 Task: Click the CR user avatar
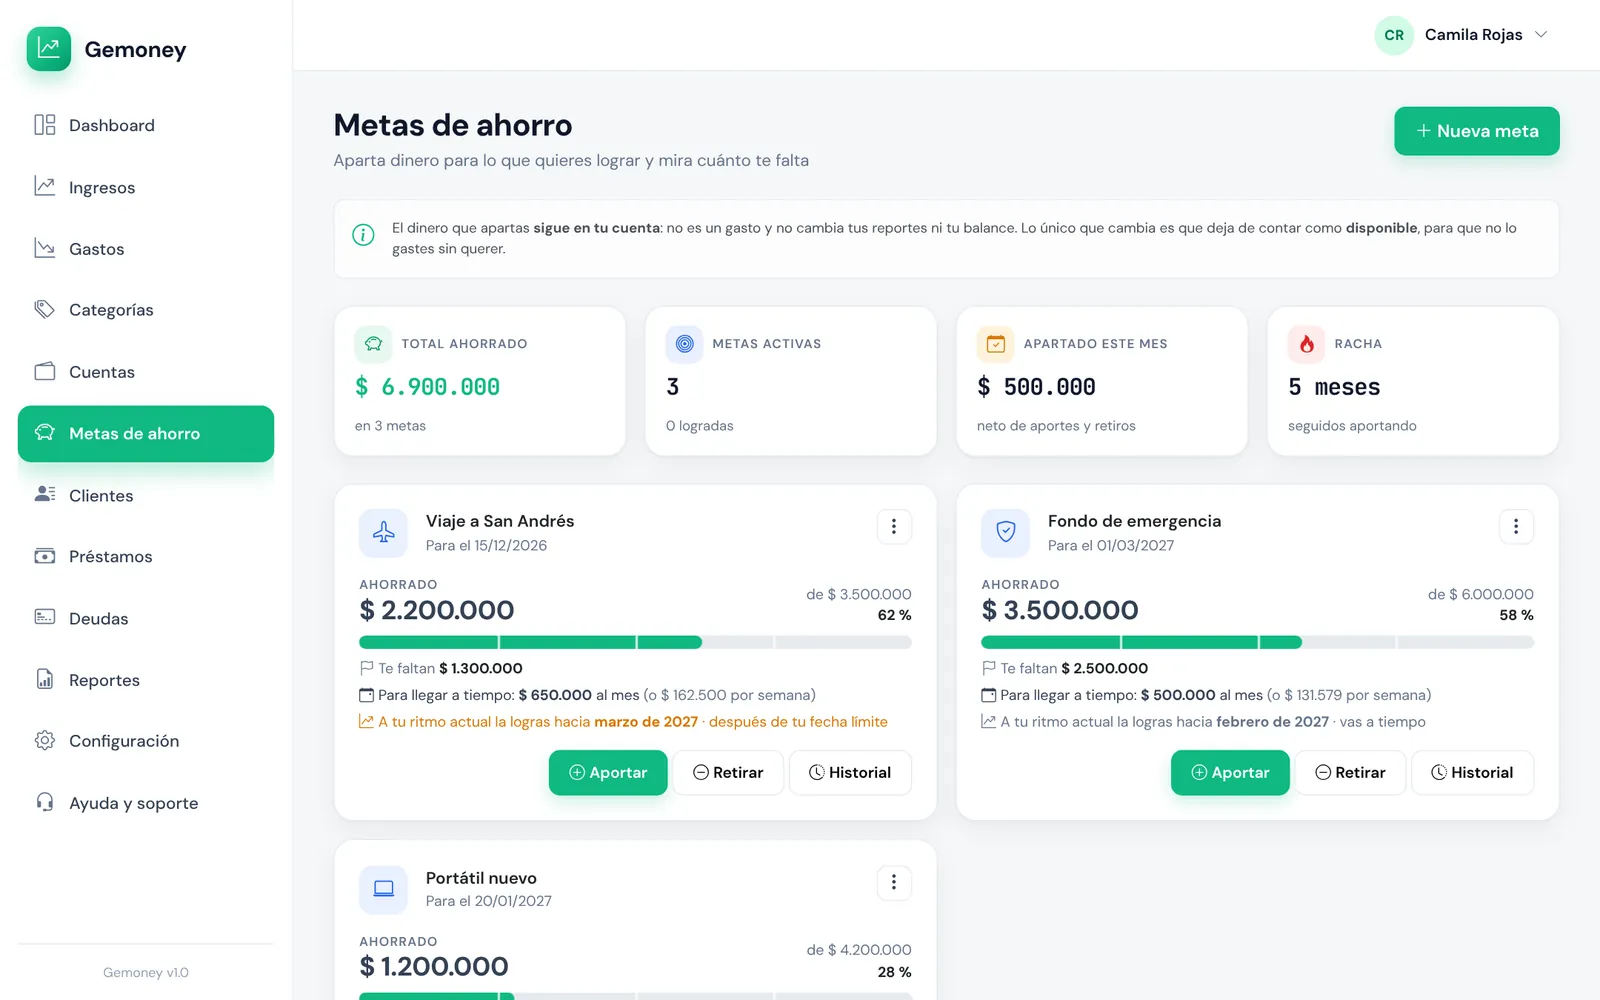(1394, 35)
